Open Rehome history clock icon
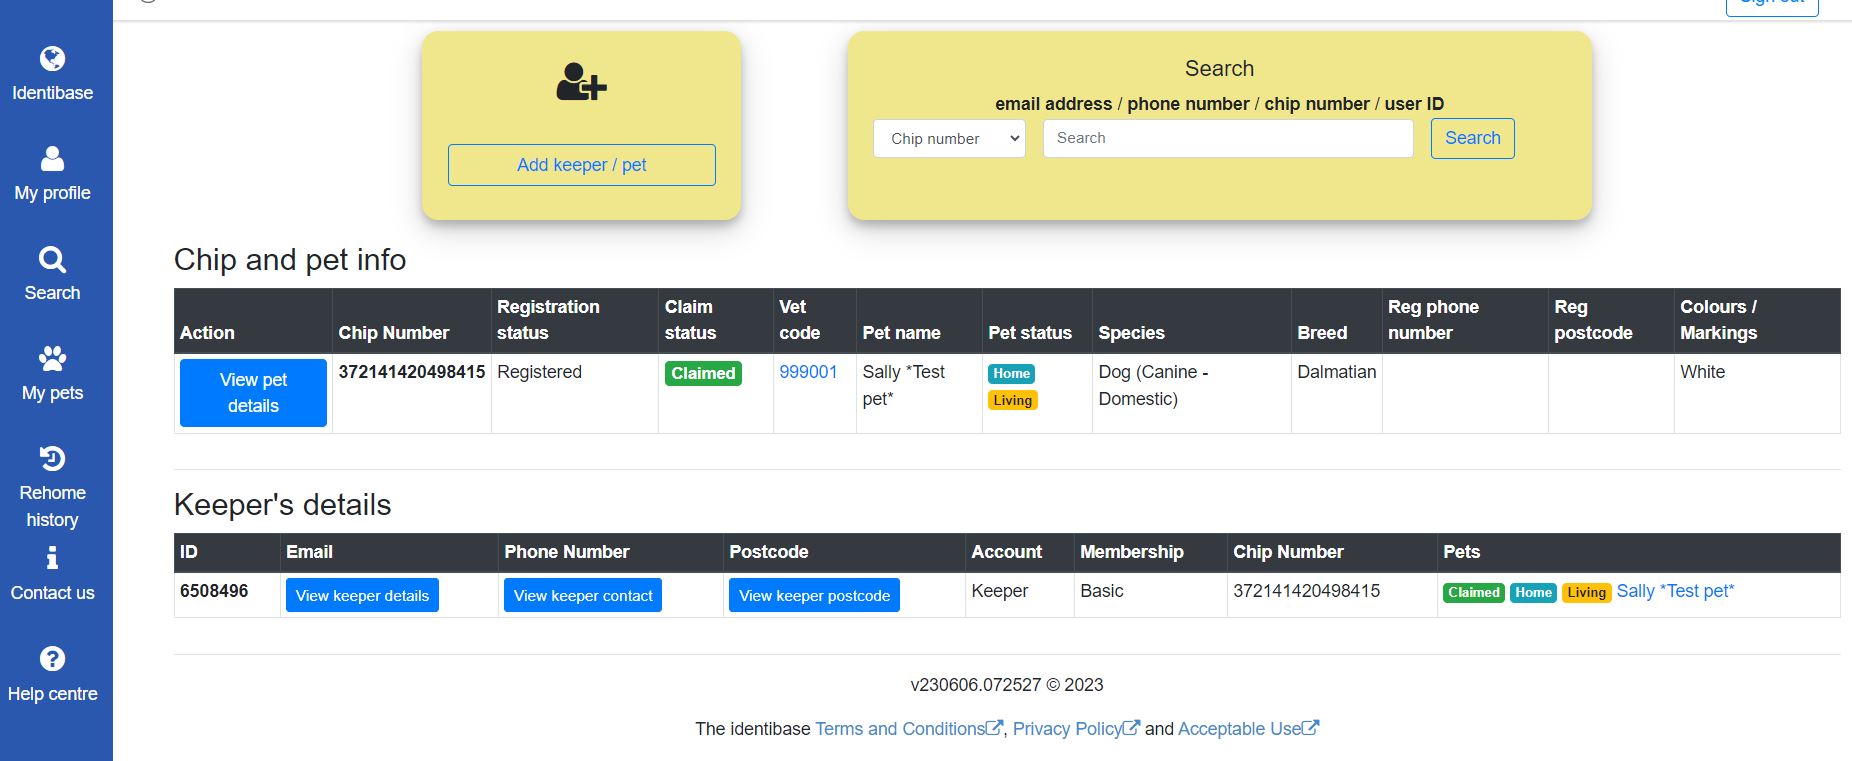This screenshot has height=761, width=1852. (x=52, y=459)
